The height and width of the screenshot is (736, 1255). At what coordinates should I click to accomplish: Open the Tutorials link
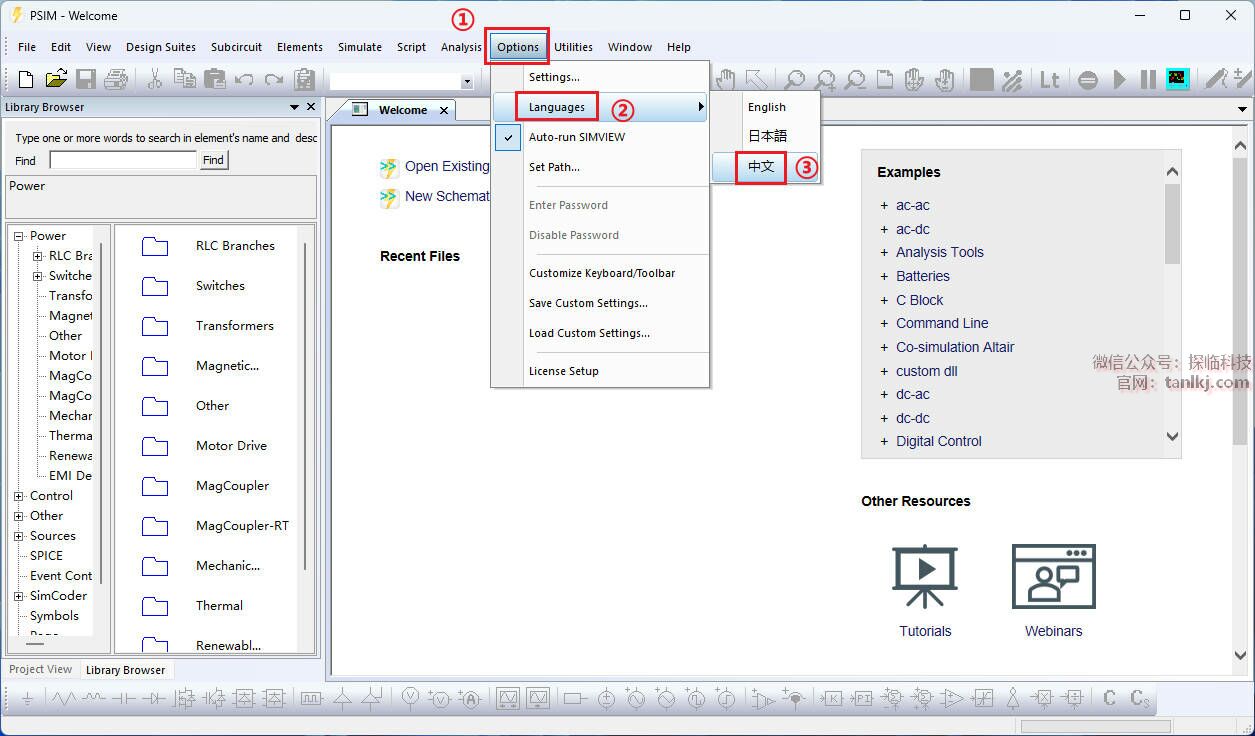pos(925,631)
